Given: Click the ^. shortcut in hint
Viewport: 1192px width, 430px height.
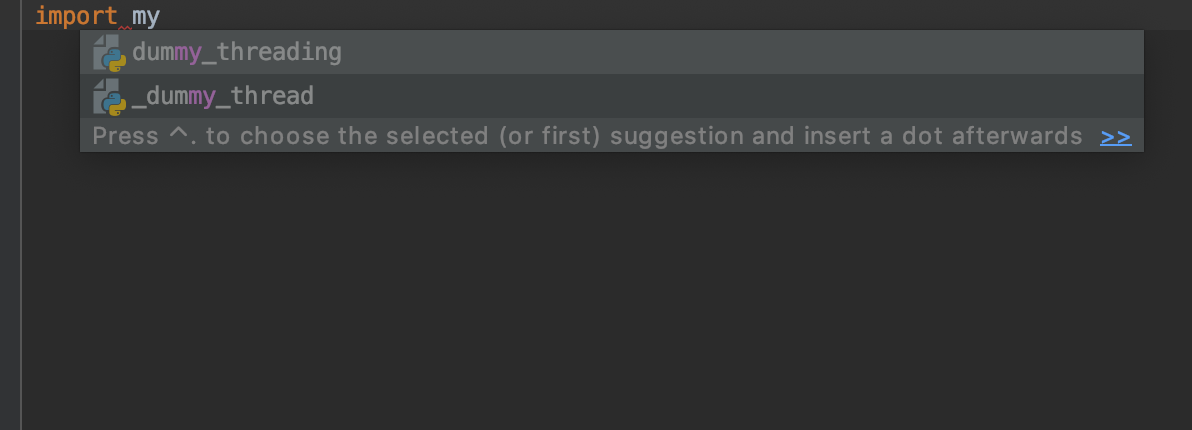Looking at the screenshot, I should coord(182,136).
